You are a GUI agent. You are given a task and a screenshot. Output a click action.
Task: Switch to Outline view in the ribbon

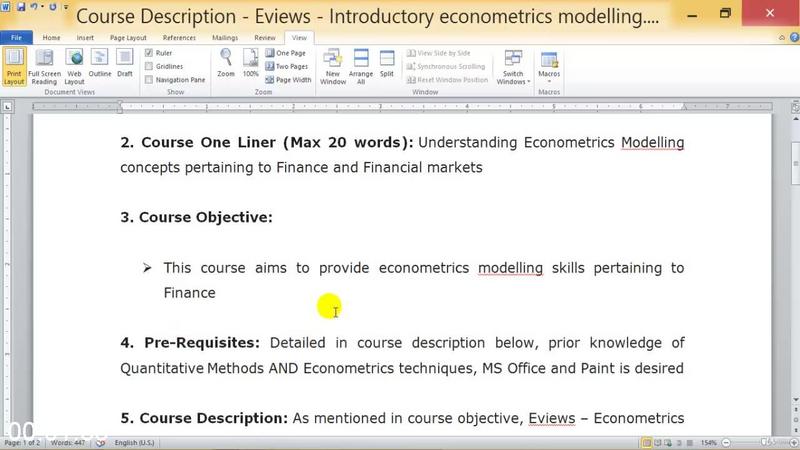(99, 64)
